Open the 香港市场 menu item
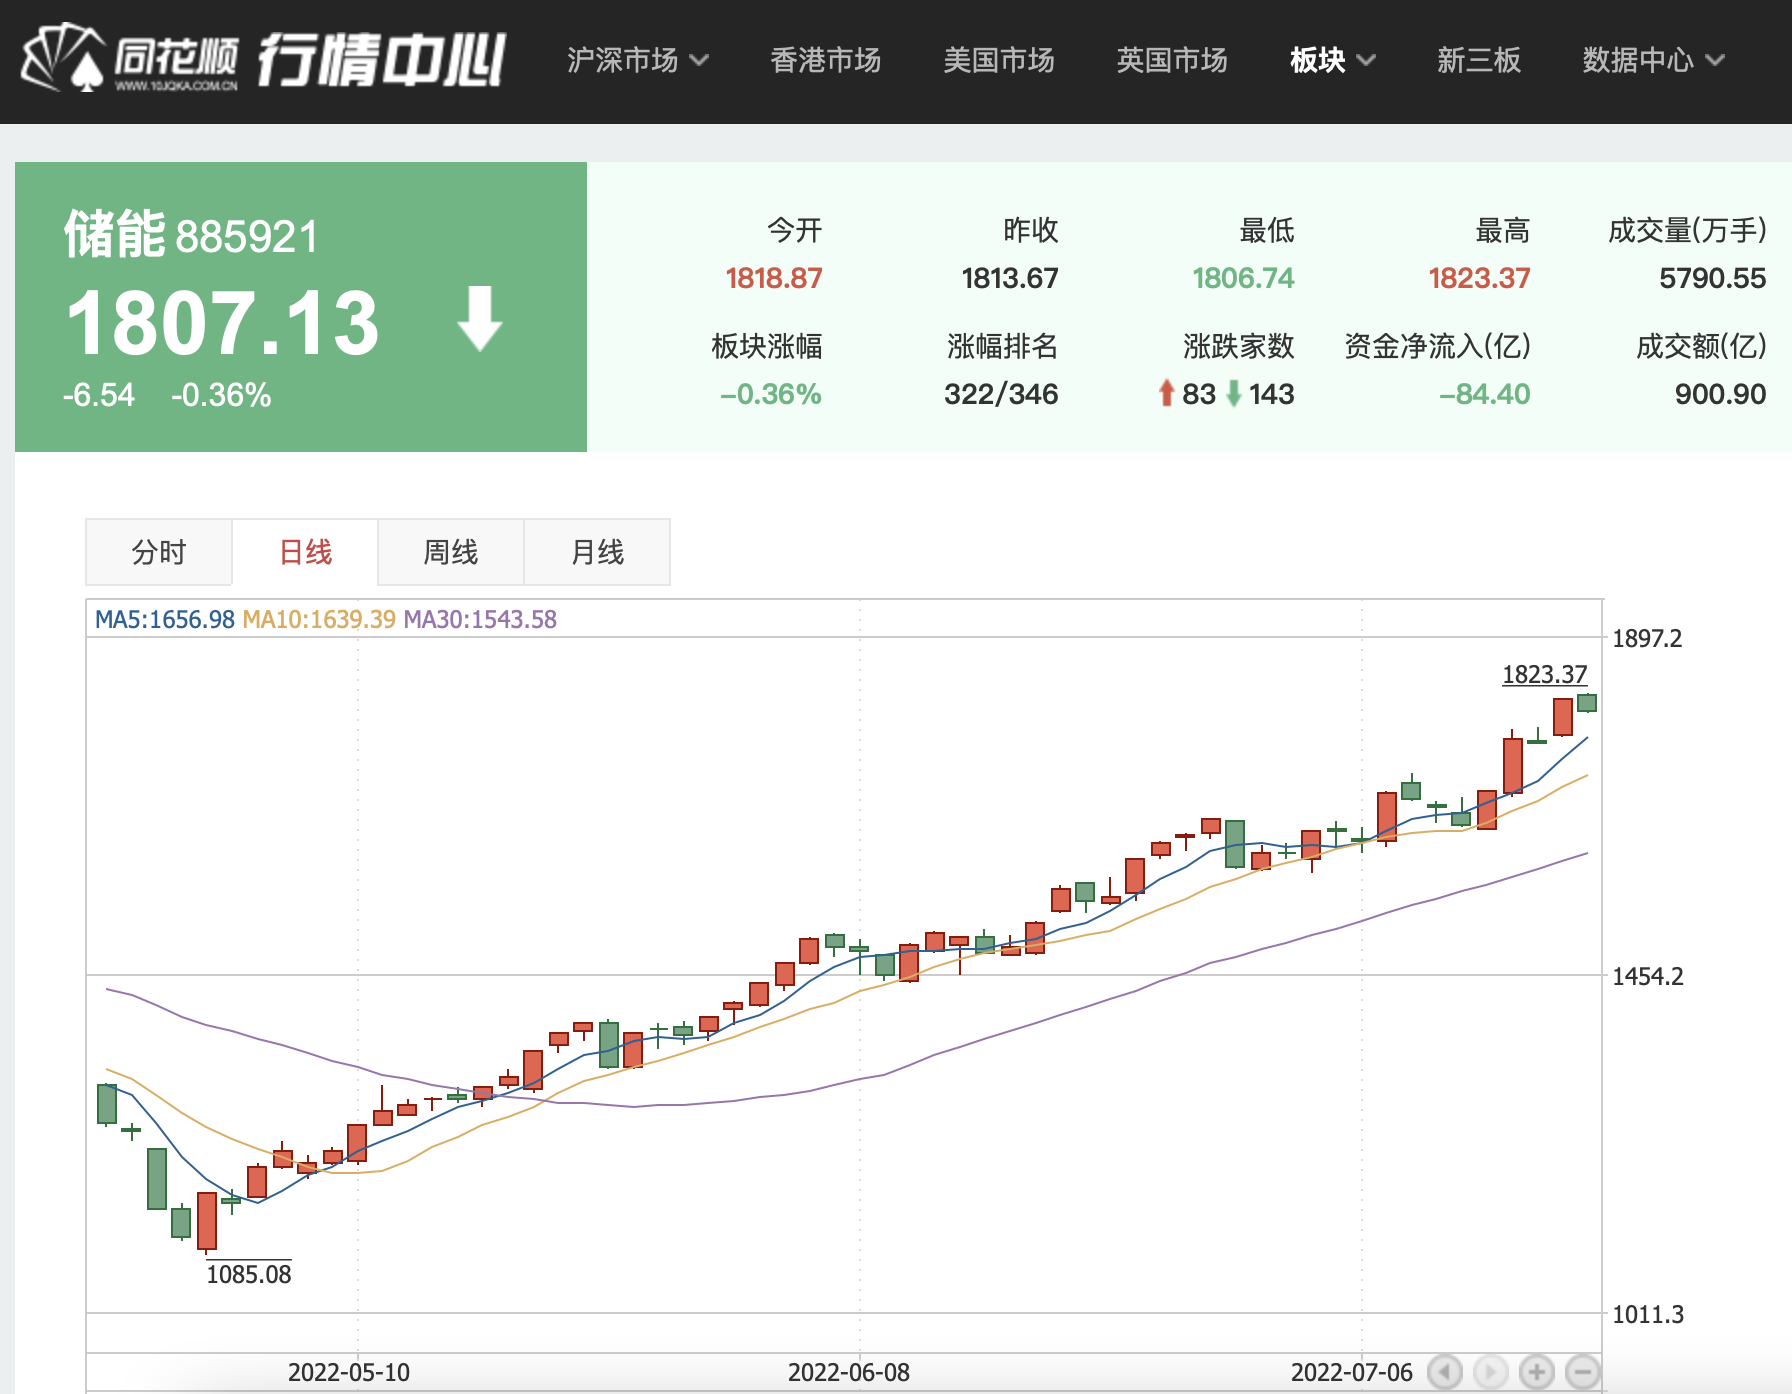1792x1394 pixels. pyautogui.click(x=826, y=60)
